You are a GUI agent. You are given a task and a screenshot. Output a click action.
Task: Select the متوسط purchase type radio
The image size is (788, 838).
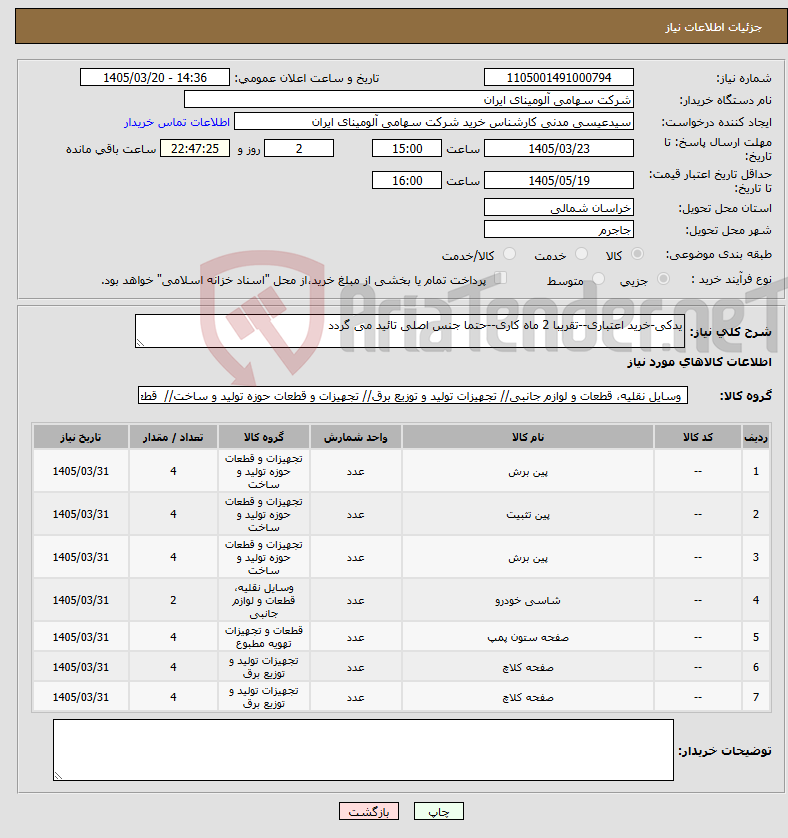(x=598, y=278)
